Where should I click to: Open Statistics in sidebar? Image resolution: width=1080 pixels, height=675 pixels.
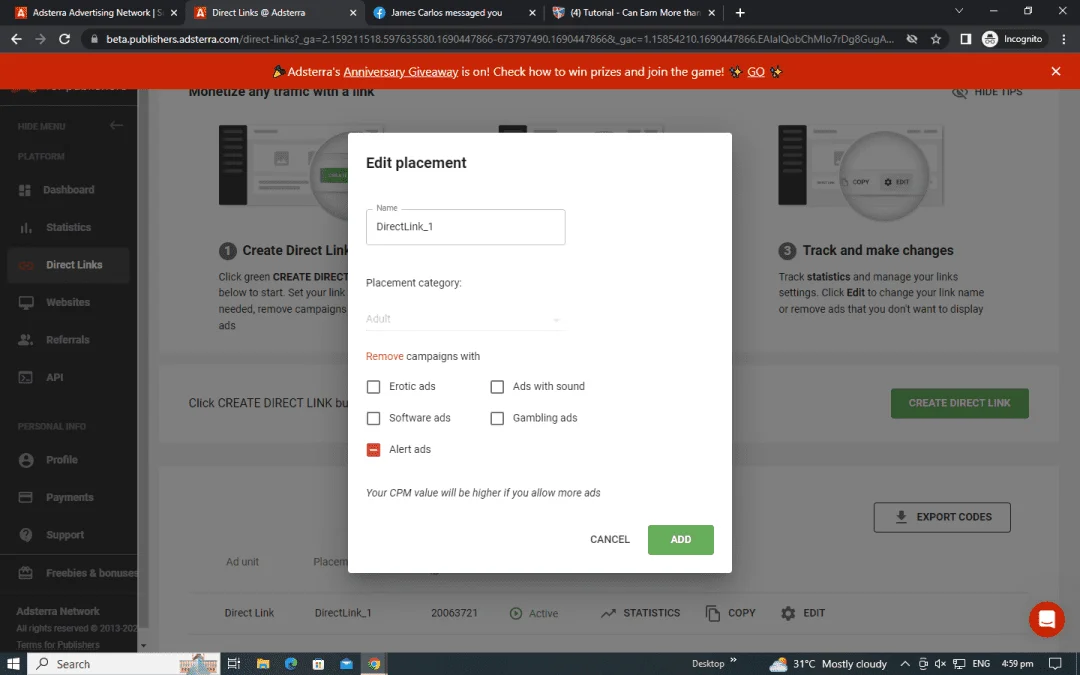tap(68, 227)
